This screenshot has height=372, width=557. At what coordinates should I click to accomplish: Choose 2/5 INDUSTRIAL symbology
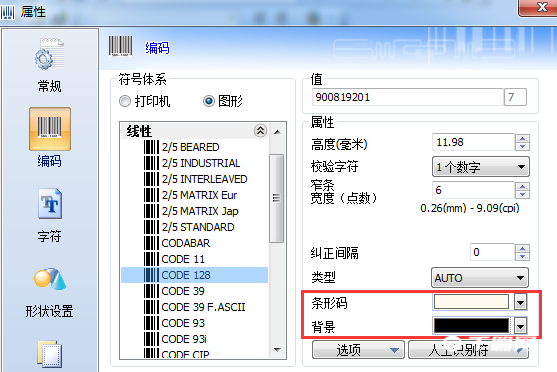click(x=201, y=163)
